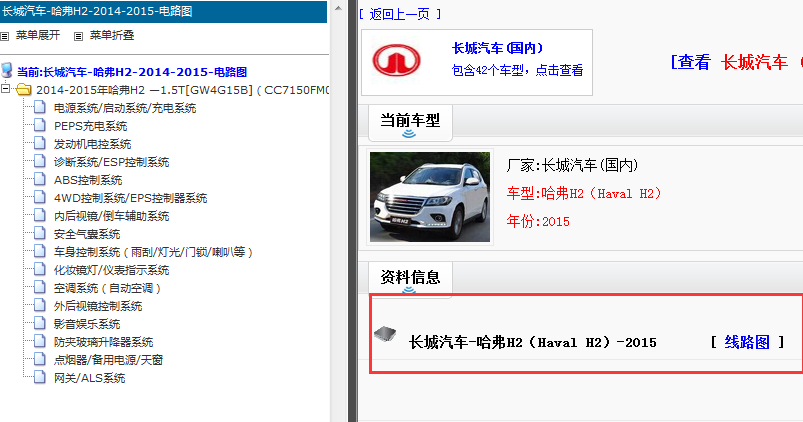Expand all menus via 菜单展开
The image size is (803, 422).
coord(38,35)
